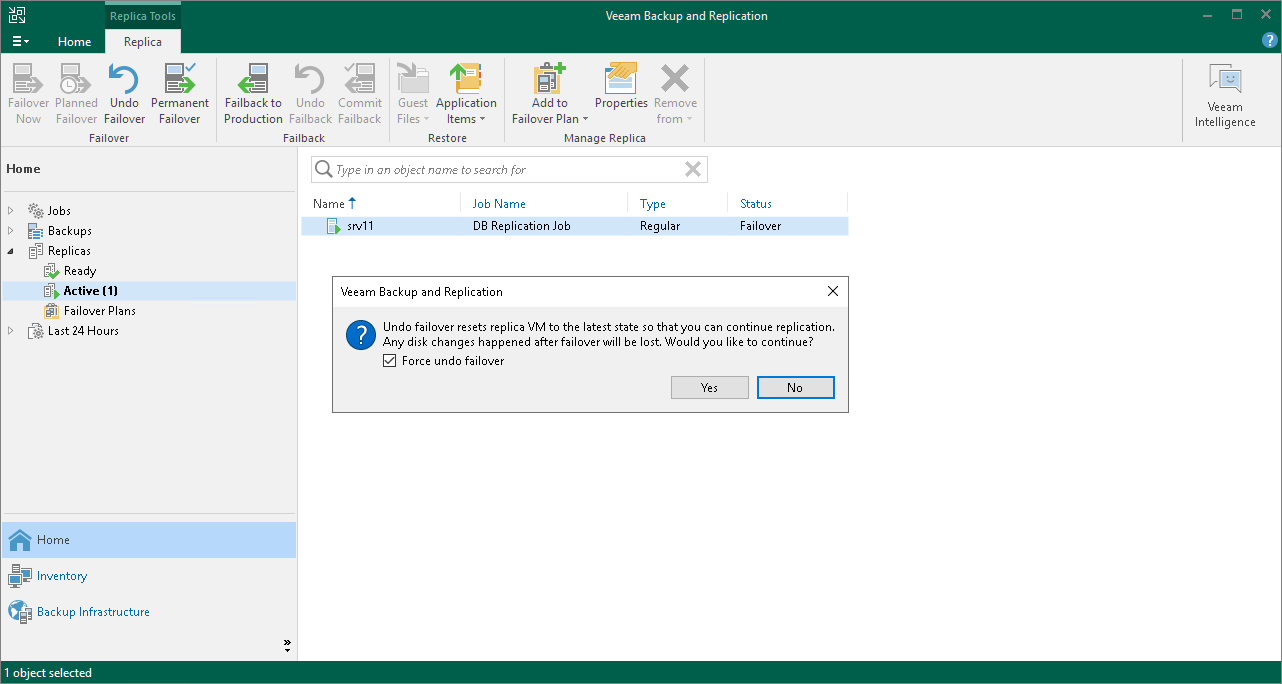Viewport: 1282px width, 684px height.
Task: Select the Failover Plans node
Action: pyautogui.click(x=99, y=311)
